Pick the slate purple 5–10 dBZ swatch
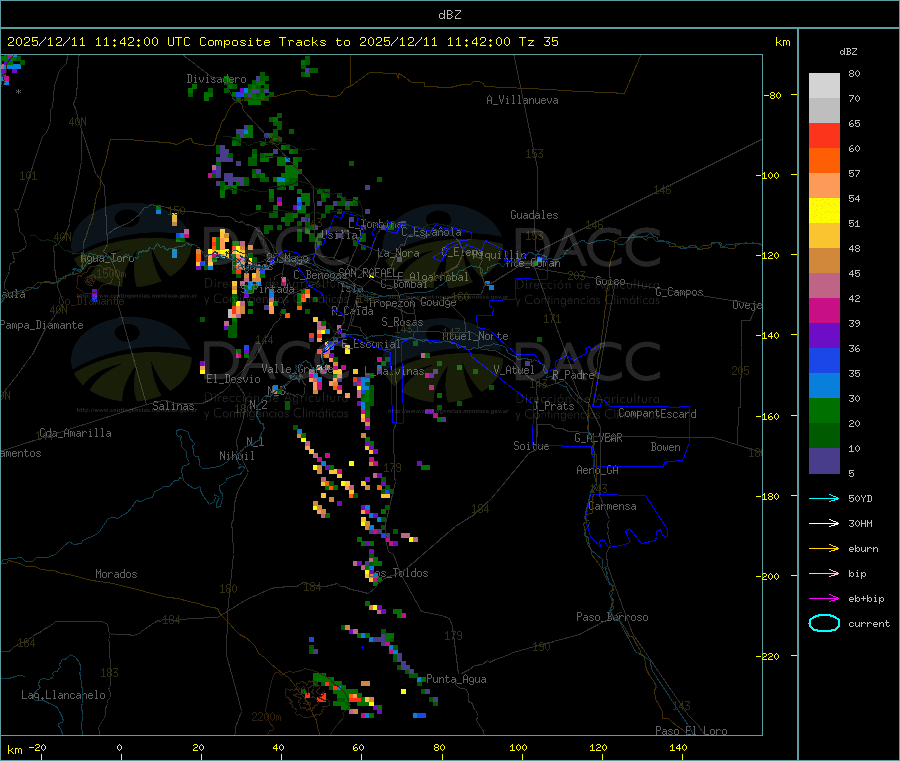 click(824, 461)
